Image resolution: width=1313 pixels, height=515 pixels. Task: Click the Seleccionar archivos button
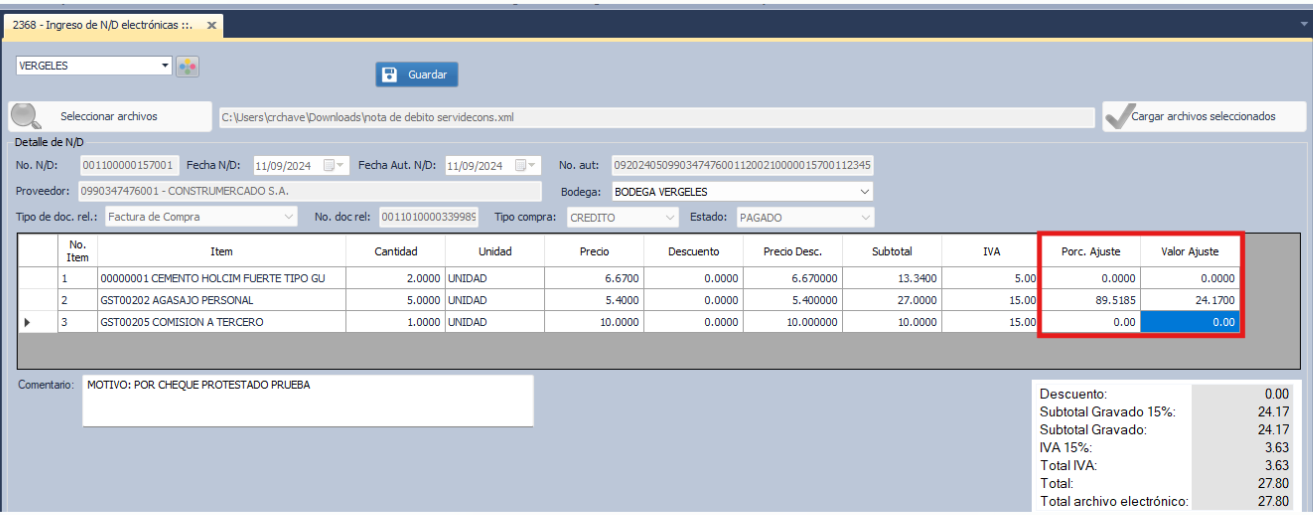coord(109,116)
